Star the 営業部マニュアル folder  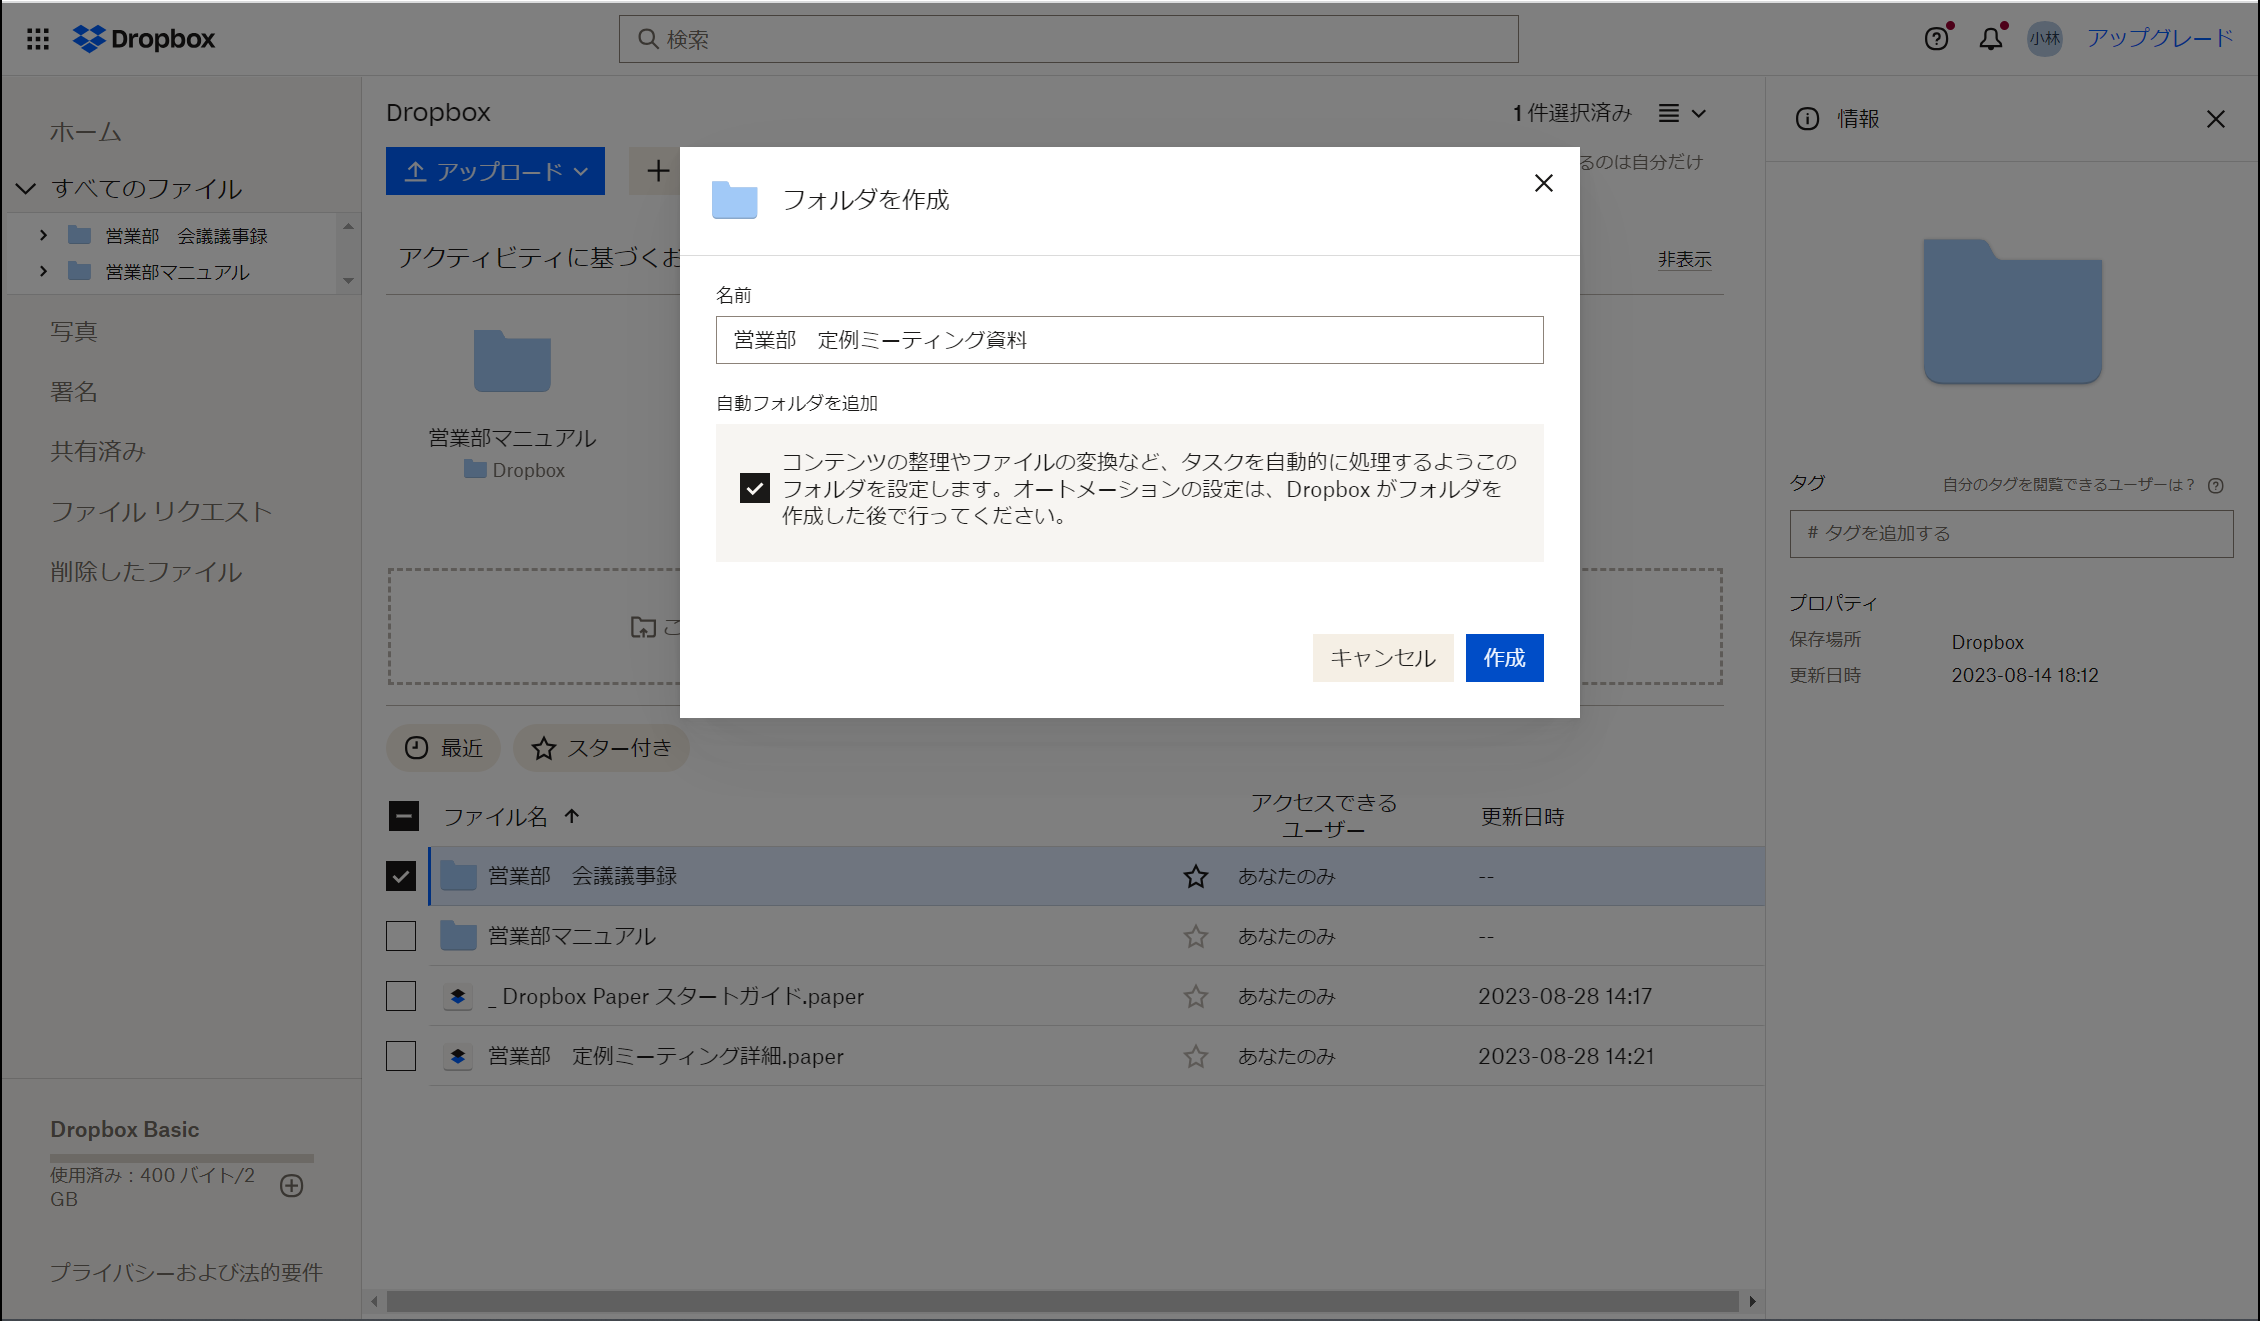1194,936
